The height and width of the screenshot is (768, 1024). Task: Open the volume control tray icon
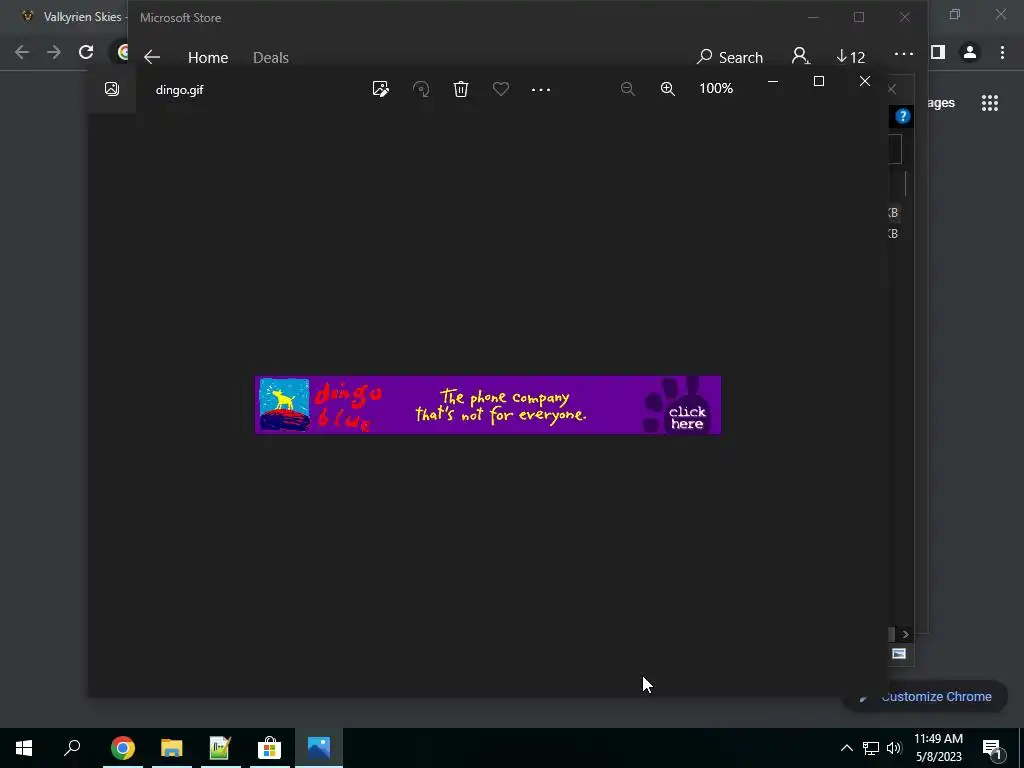(x=894, y=748)
